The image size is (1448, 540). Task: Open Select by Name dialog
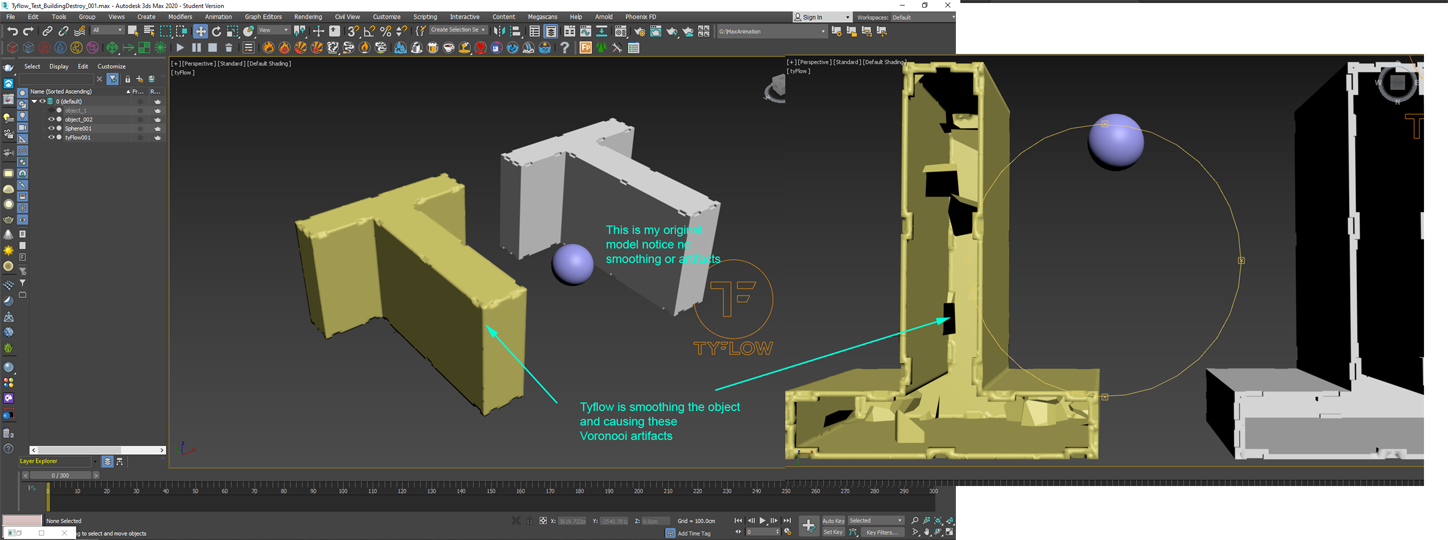[x=149, y=31]
